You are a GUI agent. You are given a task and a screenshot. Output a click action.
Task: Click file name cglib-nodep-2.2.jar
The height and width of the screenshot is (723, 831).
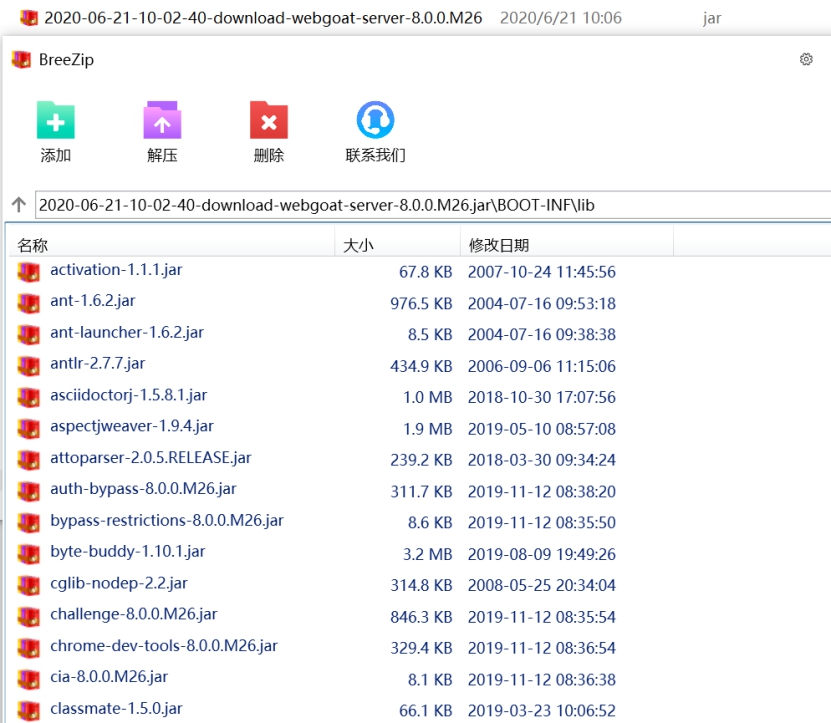pyautogui.click(x=119, y=583)
